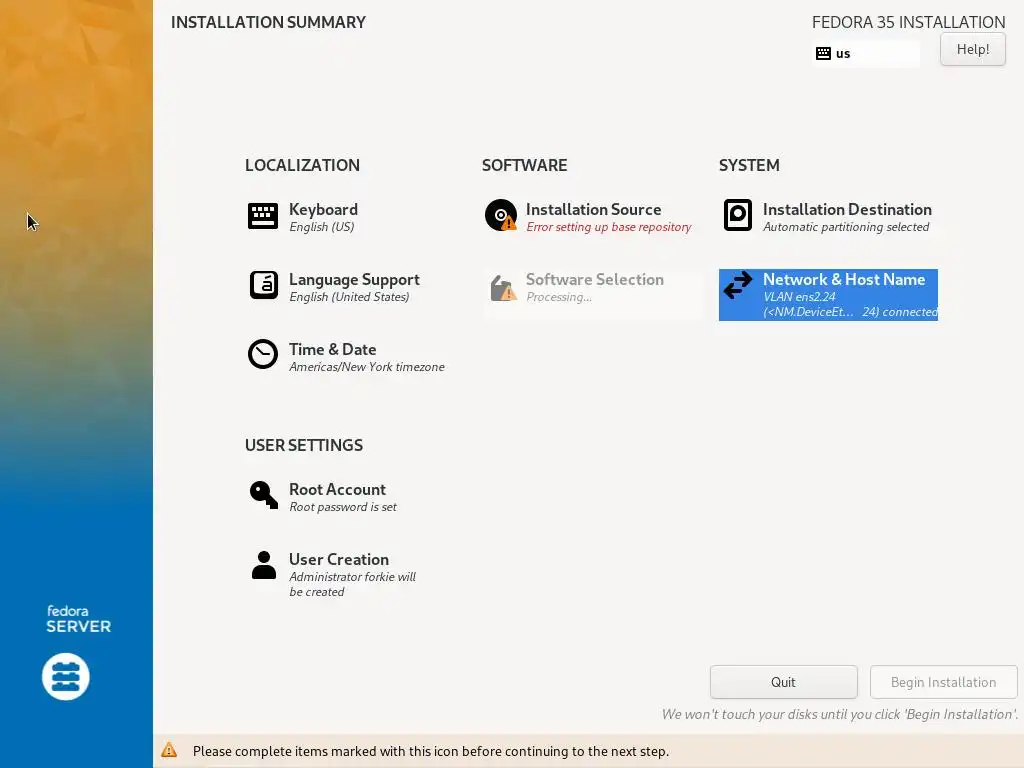Click 'Administrator forkie will be created' text
This screenshot has height=768, width=1024.
tap(352, 584)
